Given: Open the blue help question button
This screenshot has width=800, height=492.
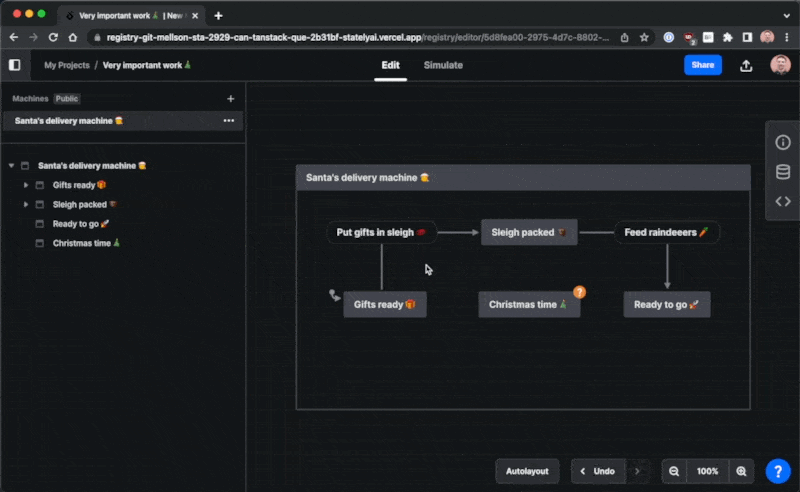Looking at the screenshot, I should click(778, 471).
